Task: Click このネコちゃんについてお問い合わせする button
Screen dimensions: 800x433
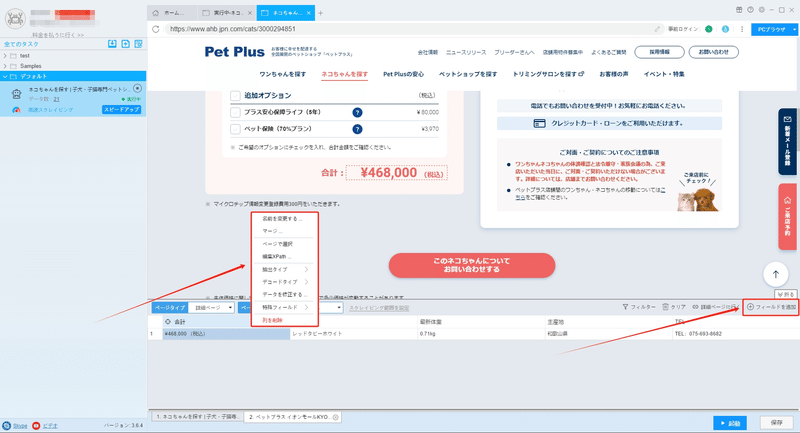Action: pyautogui.click(x=471, y=265)
